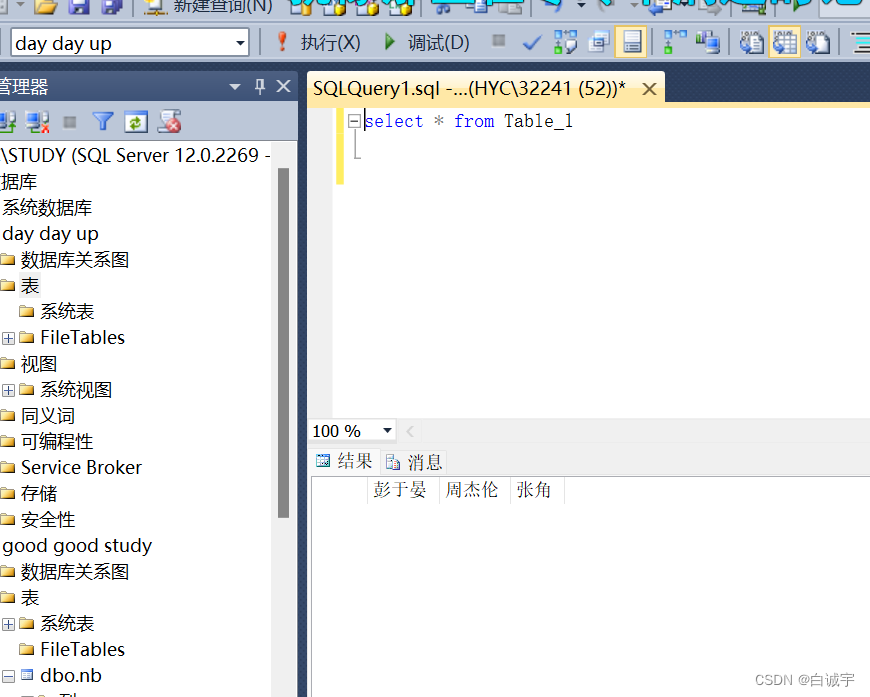The image size is (870, 697).
Task: Expand the 系统视图 node
Action: point(8,390)
